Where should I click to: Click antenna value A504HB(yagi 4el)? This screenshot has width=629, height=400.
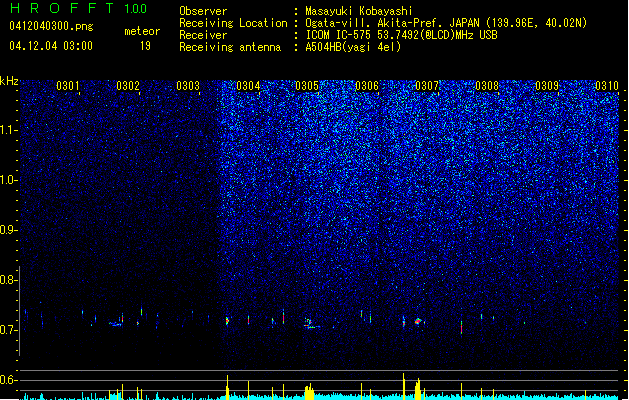click(x=353, y=47)
